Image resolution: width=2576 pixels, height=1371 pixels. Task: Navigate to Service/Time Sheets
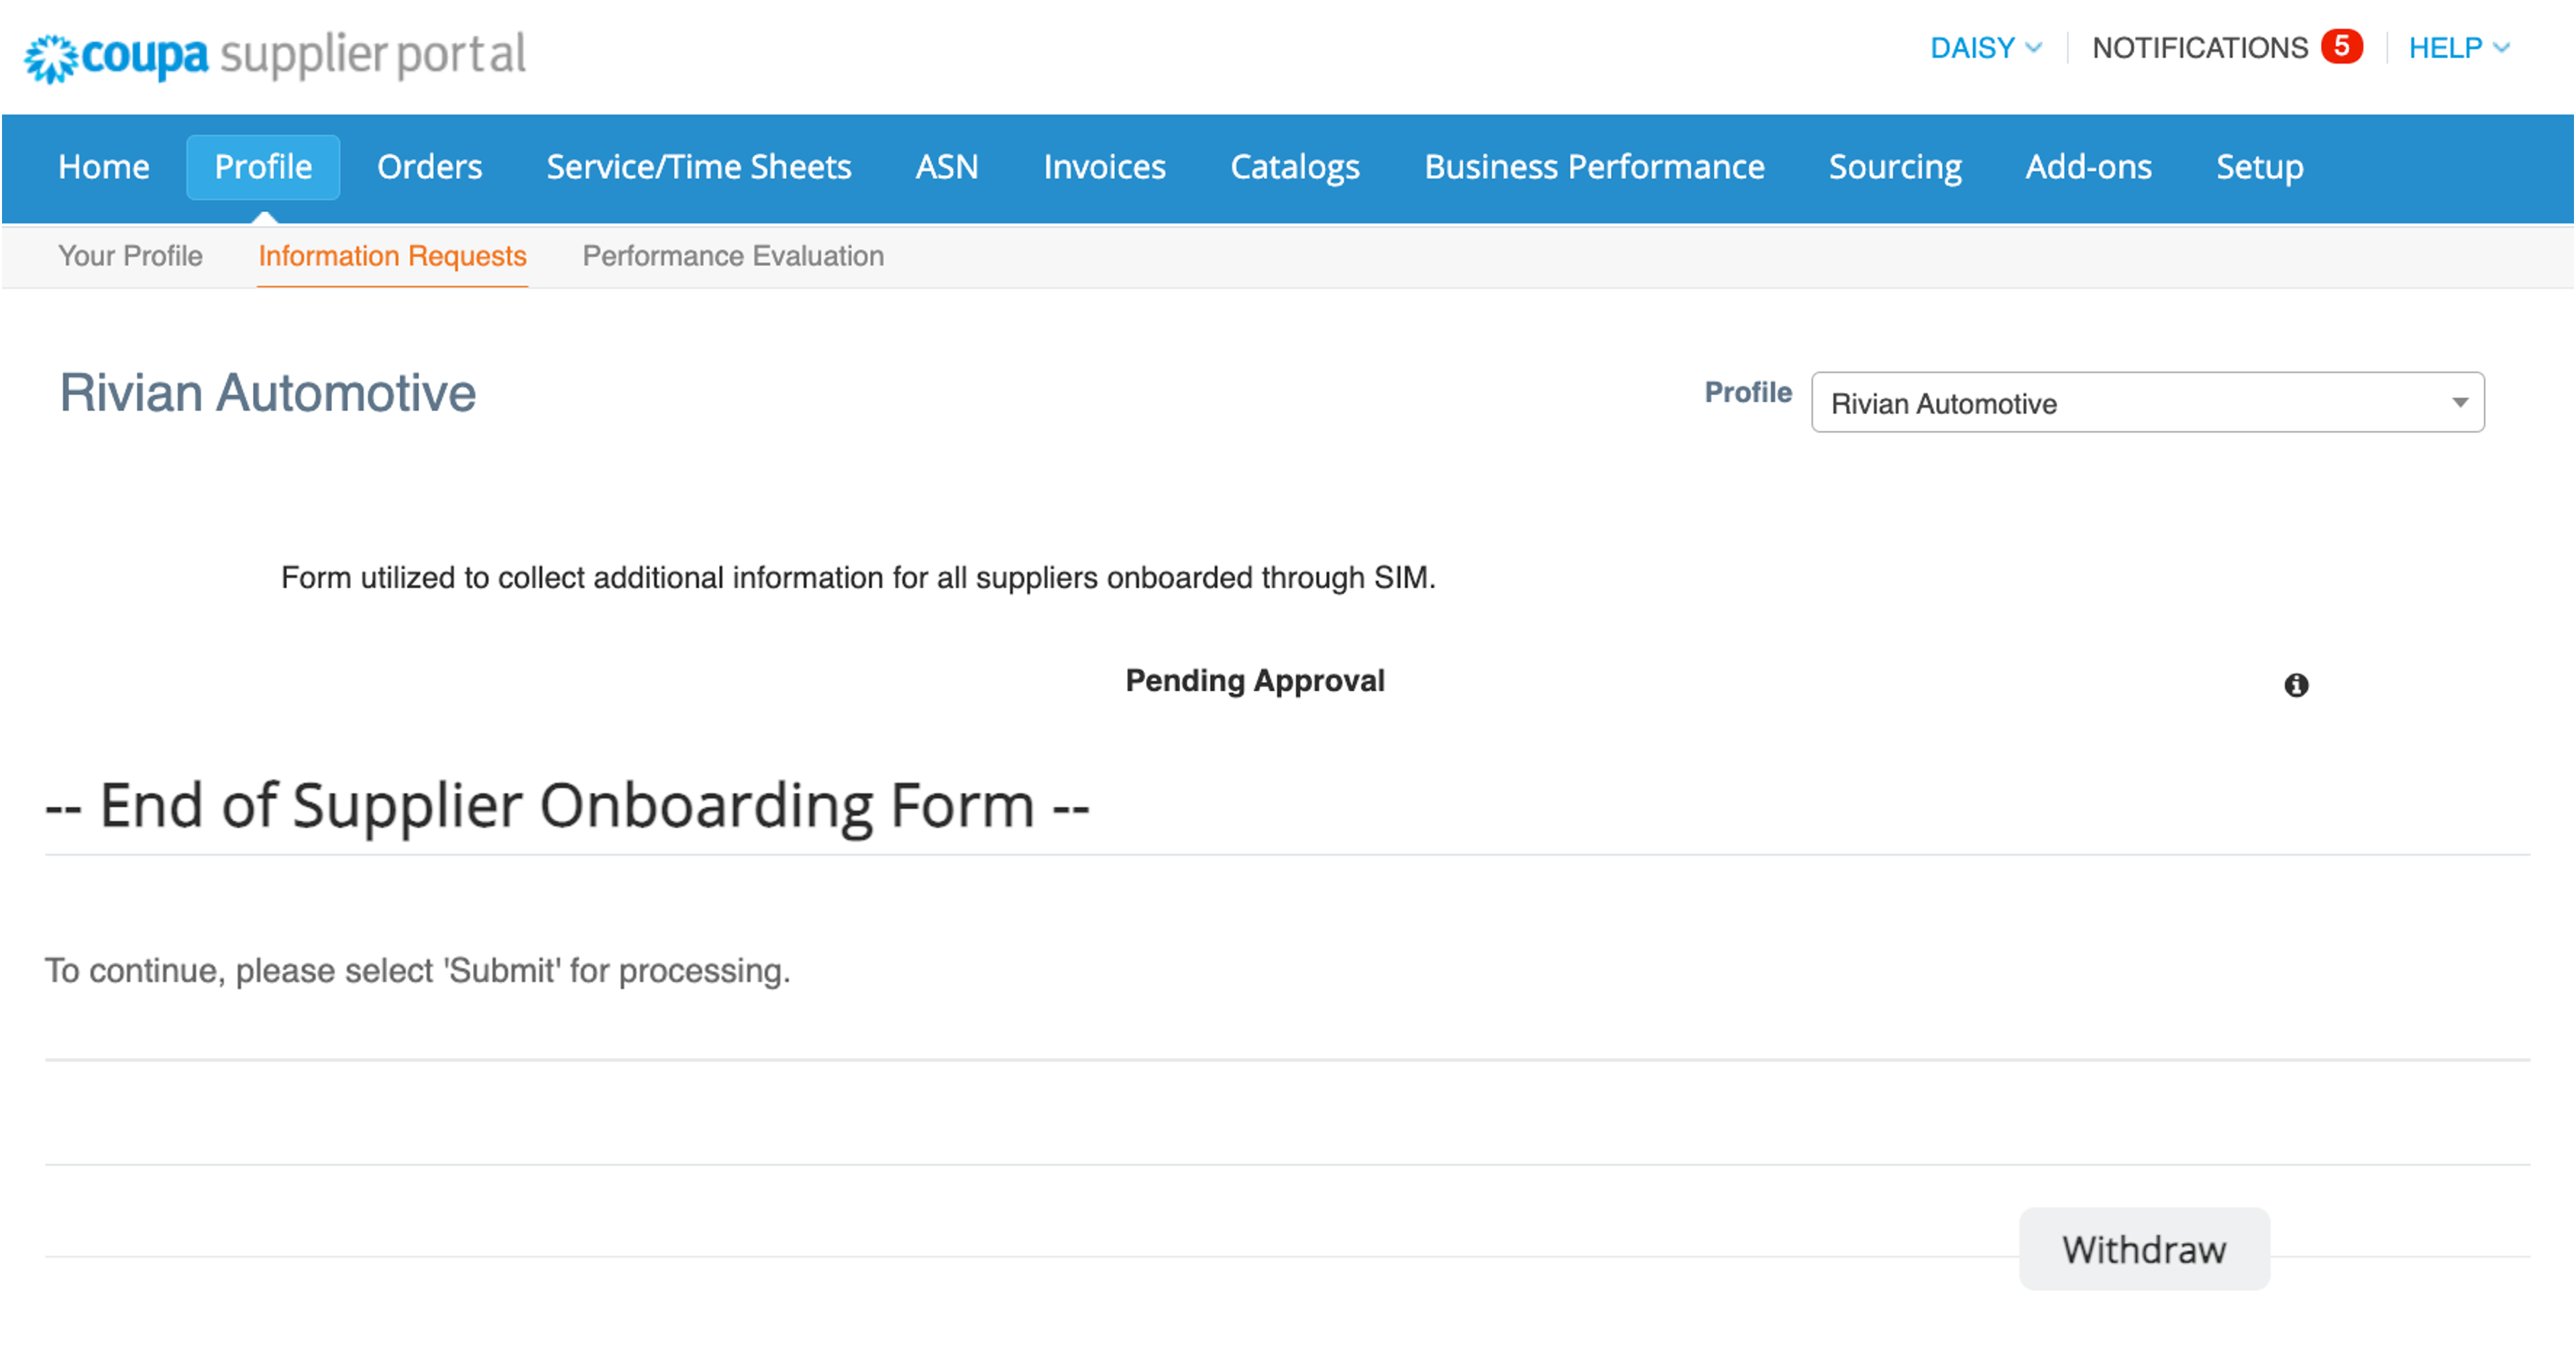(698, 167)
